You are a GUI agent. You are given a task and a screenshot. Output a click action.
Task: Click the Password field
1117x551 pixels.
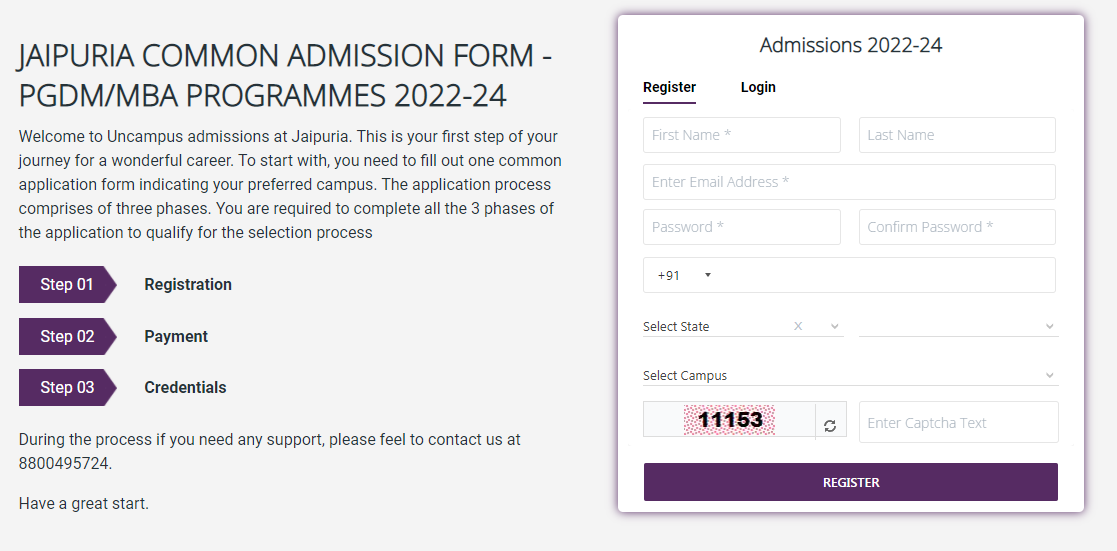742,227
